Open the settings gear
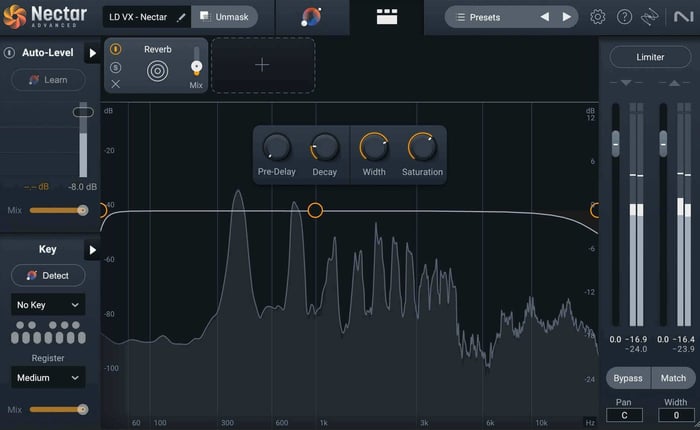This screenshot has height=430, width=700. coord(597,17)
